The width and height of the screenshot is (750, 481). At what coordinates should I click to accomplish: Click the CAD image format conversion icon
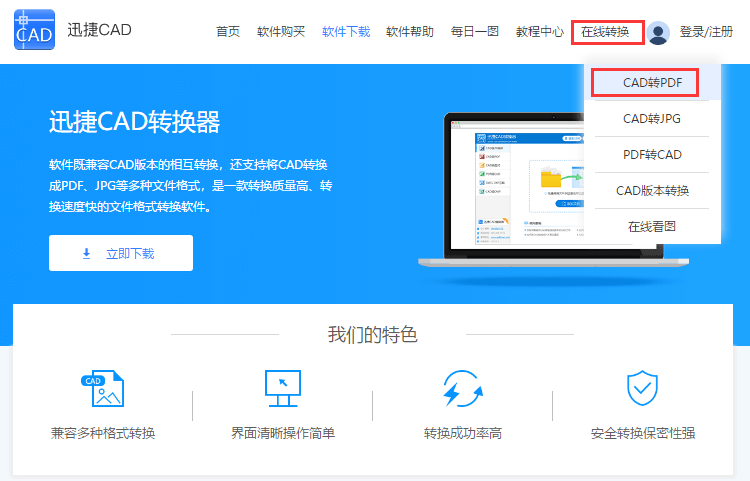103,389
